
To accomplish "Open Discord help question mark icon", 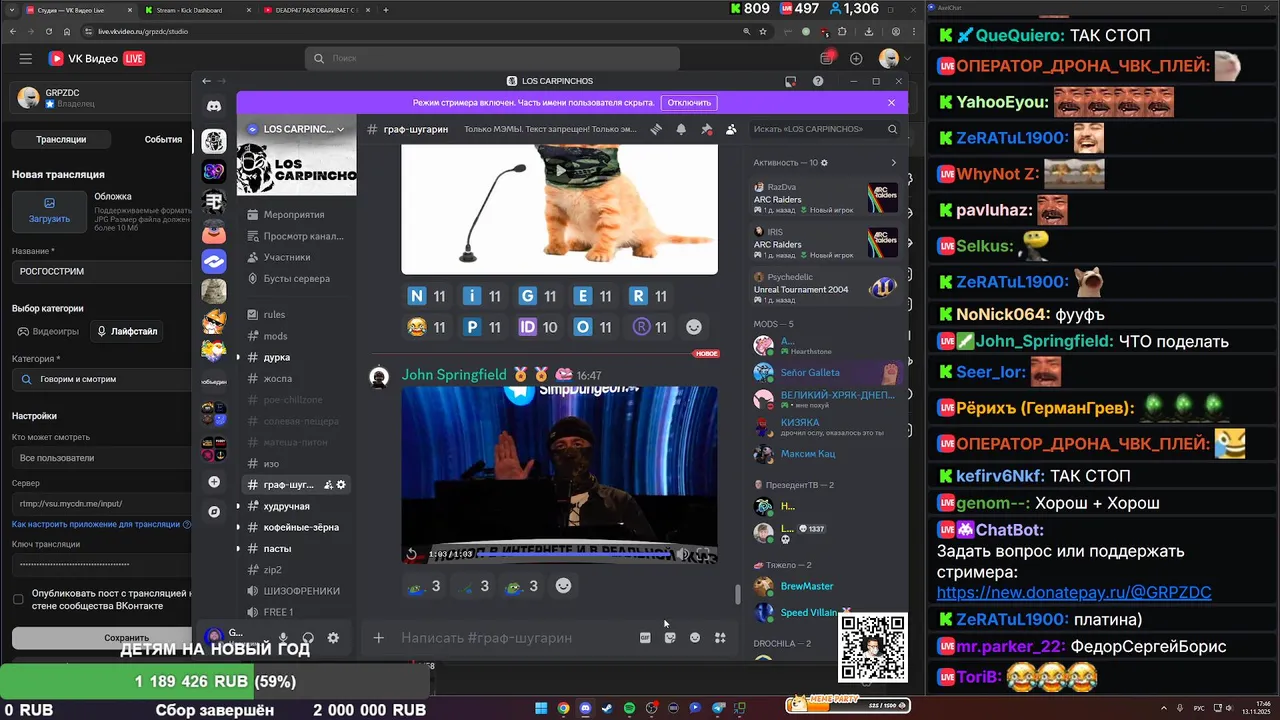I will (818, 81).
